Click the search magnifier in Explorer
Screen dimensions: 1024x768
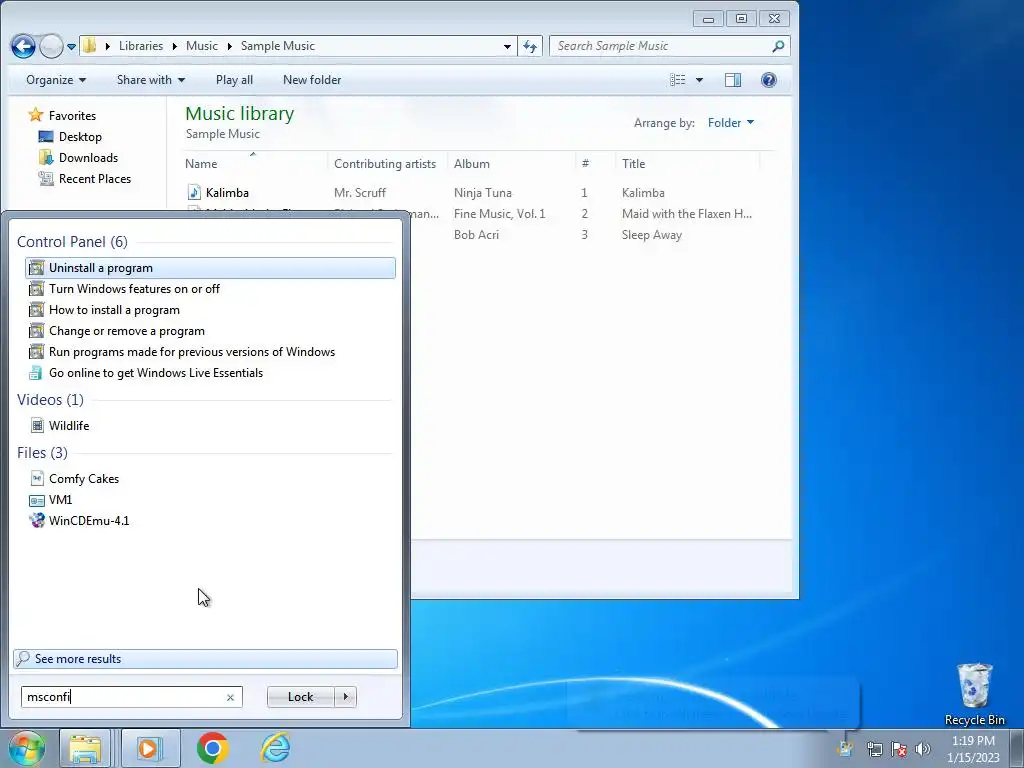[778, 46]
